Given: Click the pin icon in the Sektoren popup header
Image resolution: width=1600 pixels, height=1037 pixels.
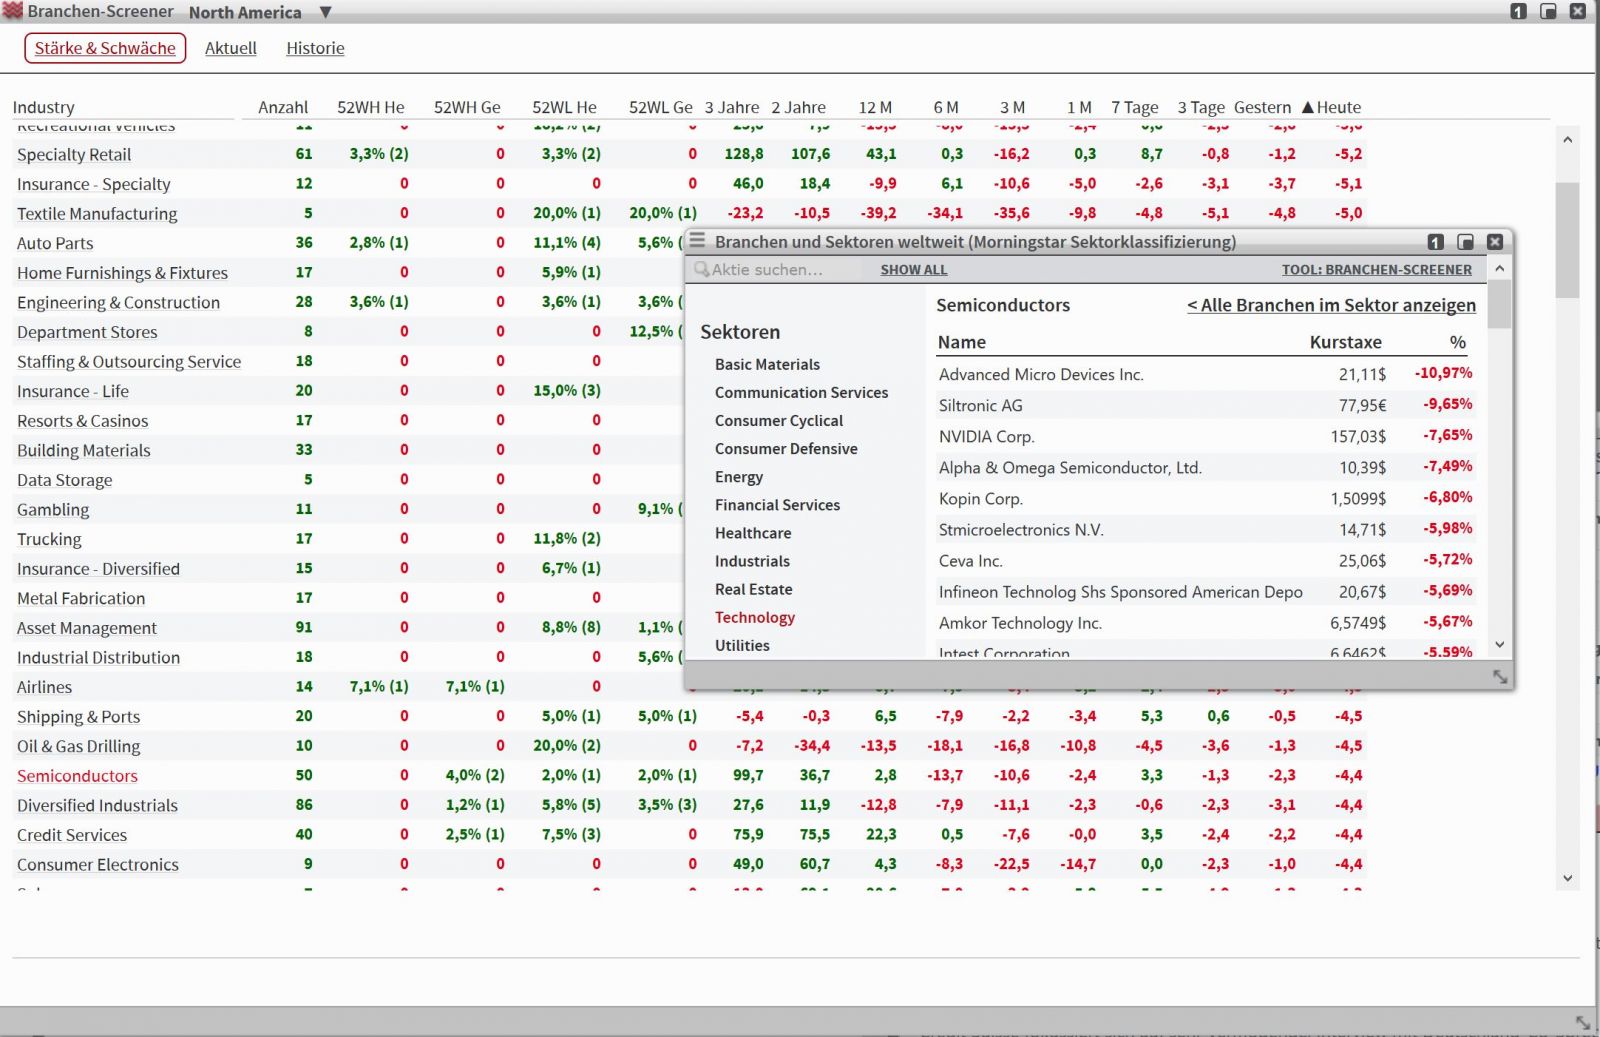Looking at the screenshot, I should pyautogui.click(x=1435, y=242).
